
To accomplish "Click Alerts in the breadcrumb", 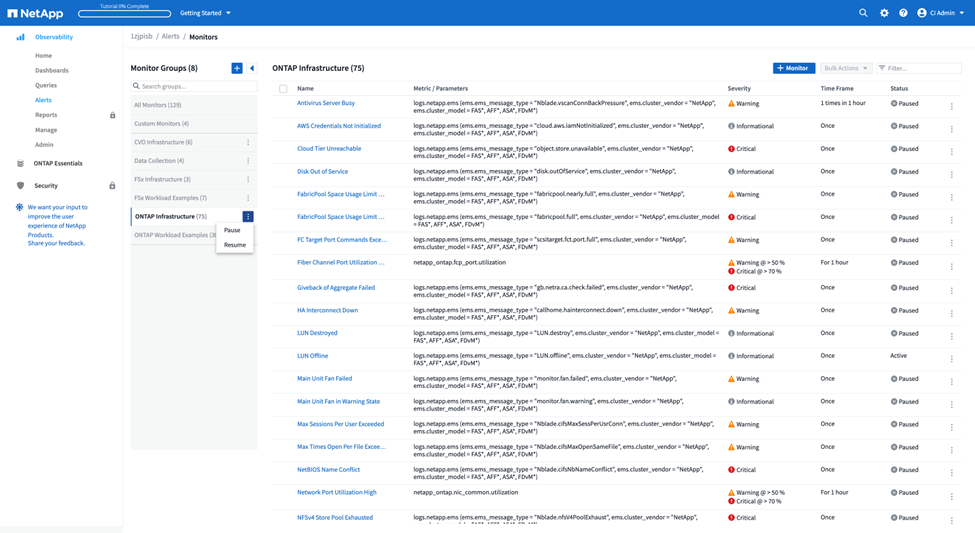I will (x=170, y=37).
